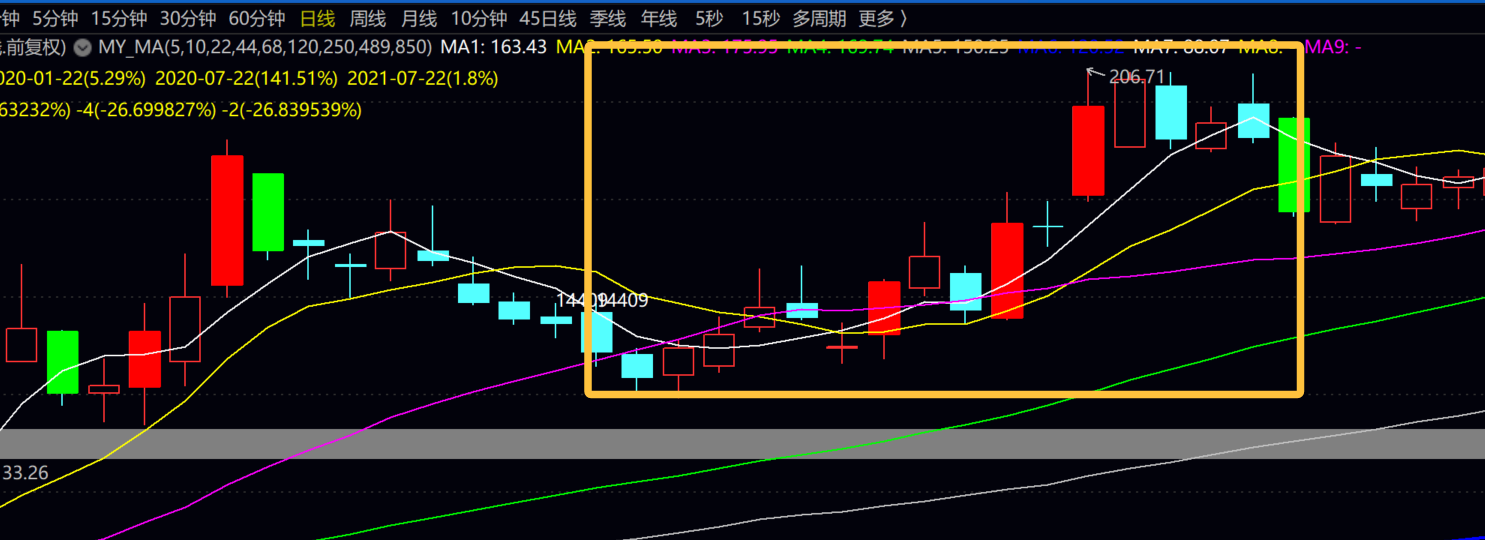
Task: Select the 日线 daily chart tab
Action: (x=317, y=18)
